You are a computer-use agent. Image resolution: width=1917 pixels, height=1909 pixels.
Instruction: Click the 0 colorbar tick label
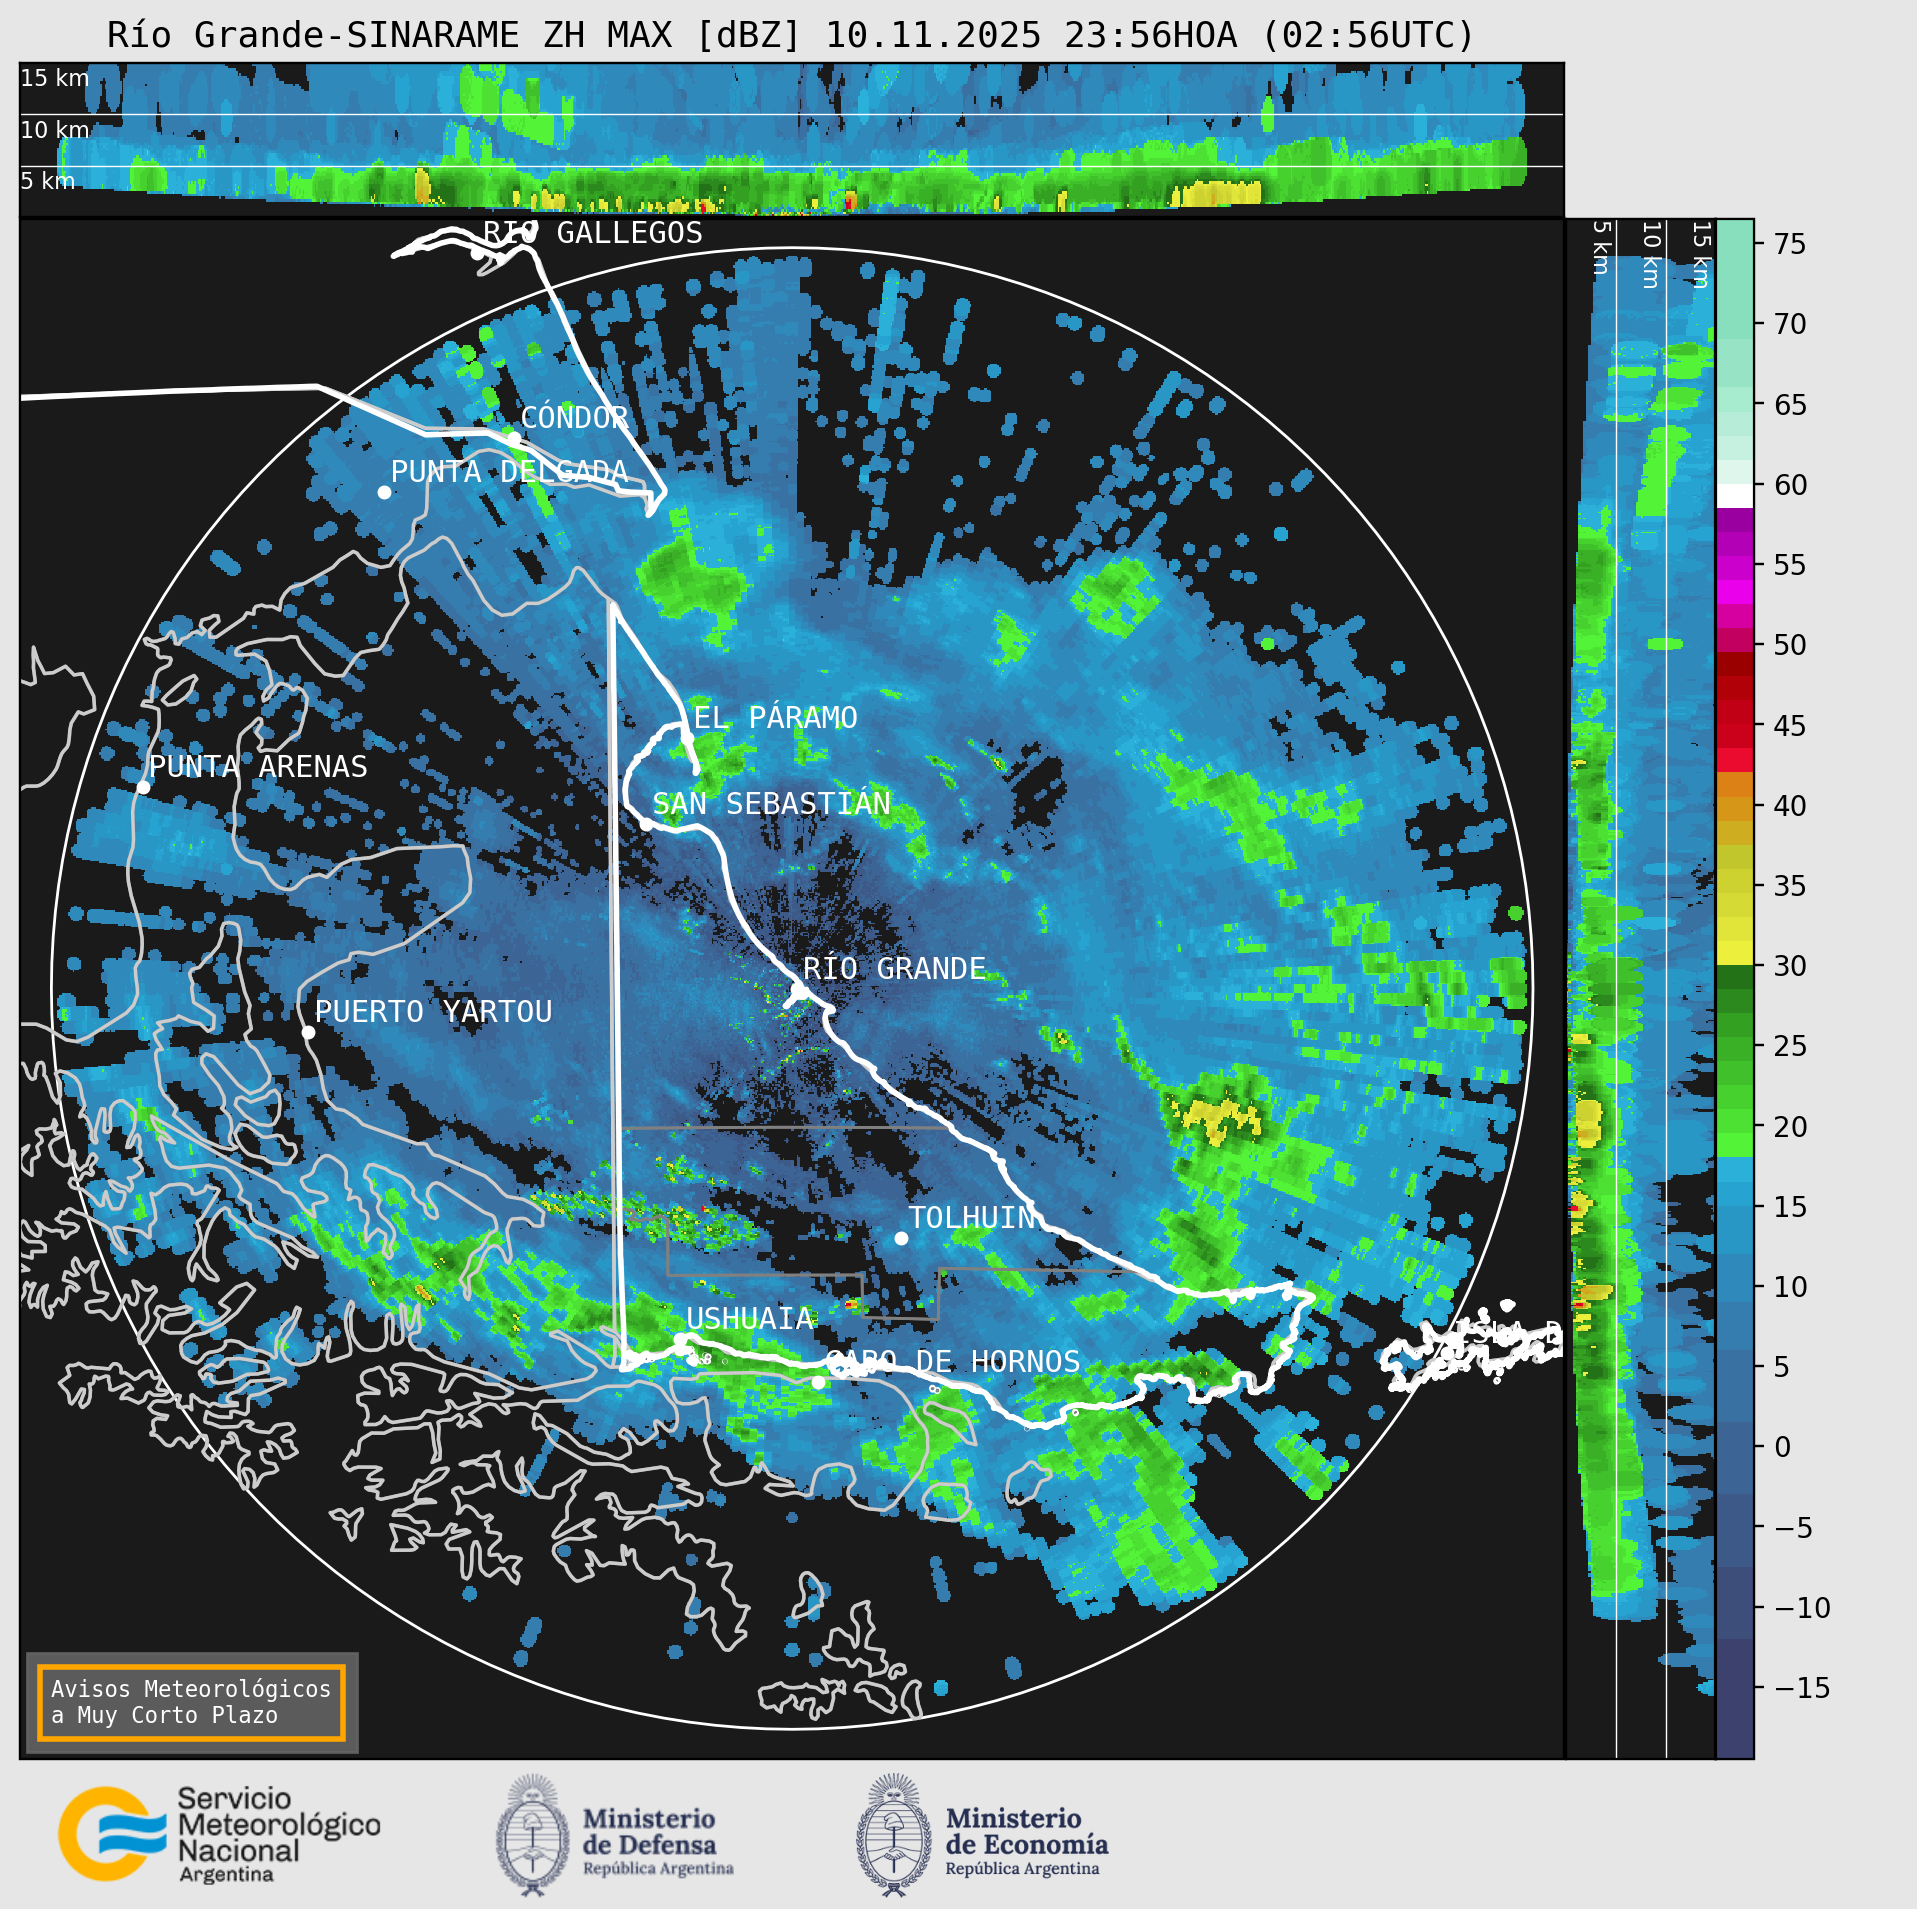[1782, 1447]
